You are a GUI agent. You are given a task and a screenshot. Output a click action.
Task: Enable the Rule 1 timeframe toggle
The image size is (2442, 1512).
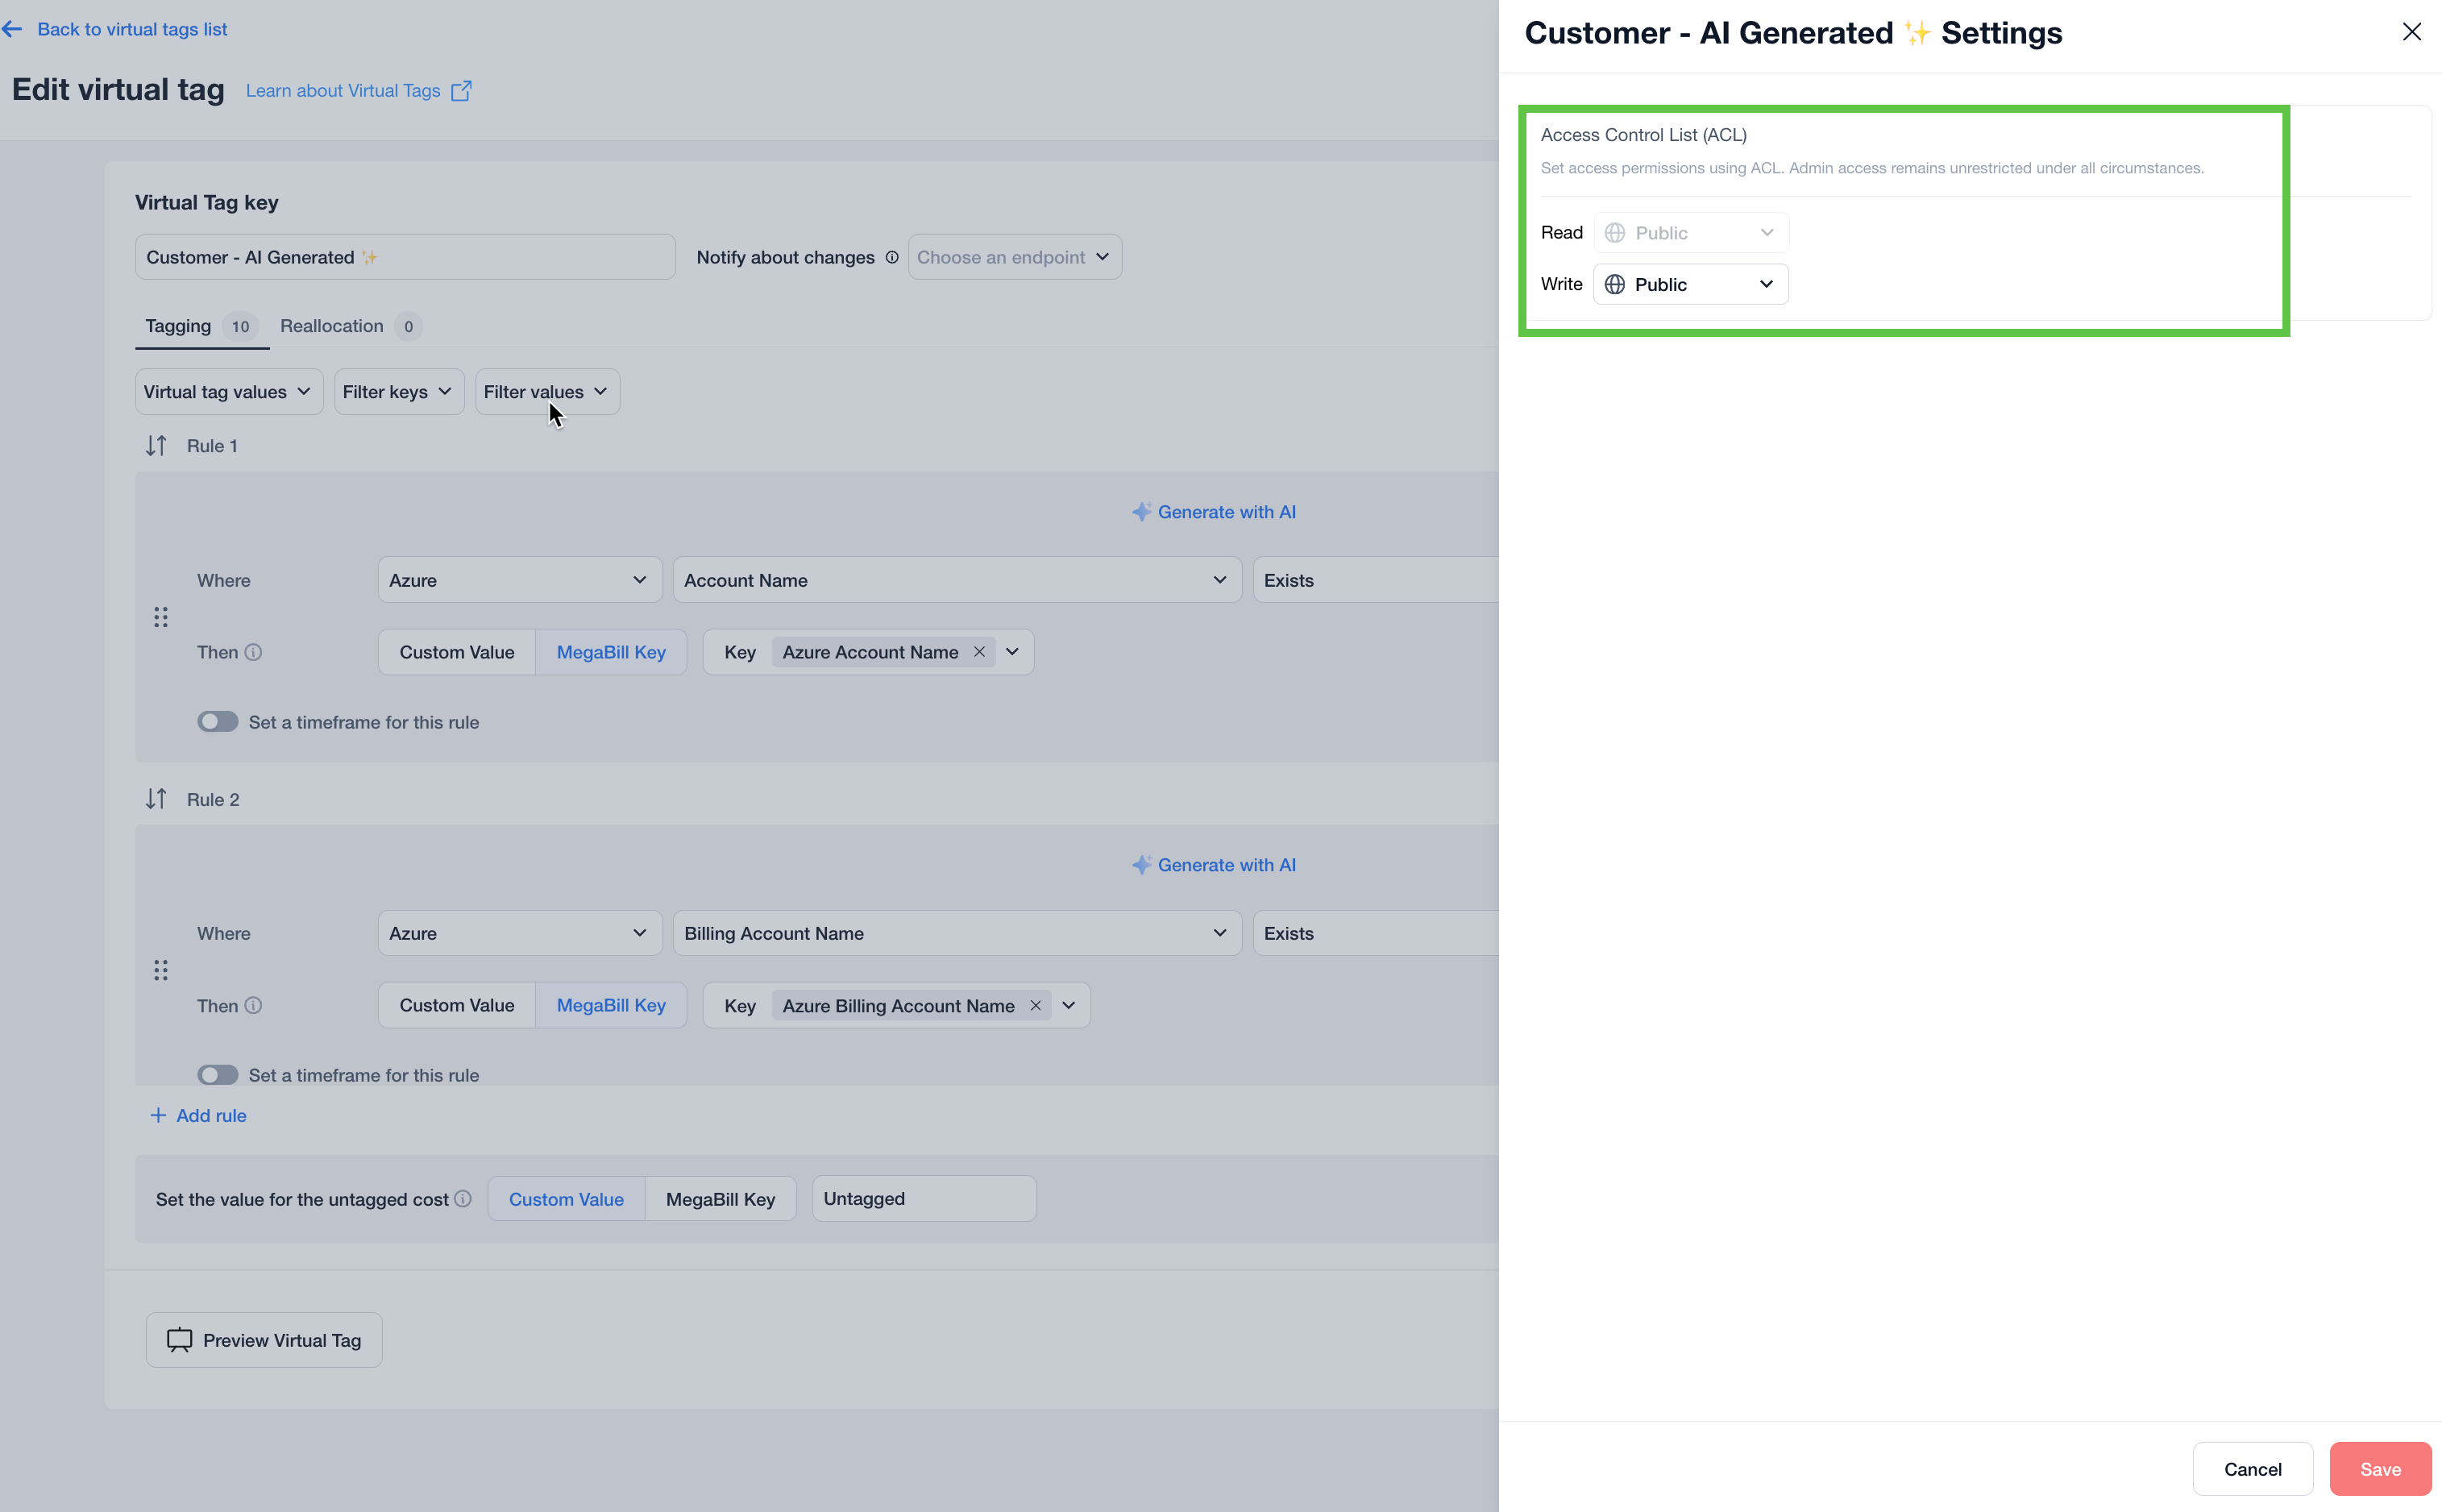(x=217, y=722)
